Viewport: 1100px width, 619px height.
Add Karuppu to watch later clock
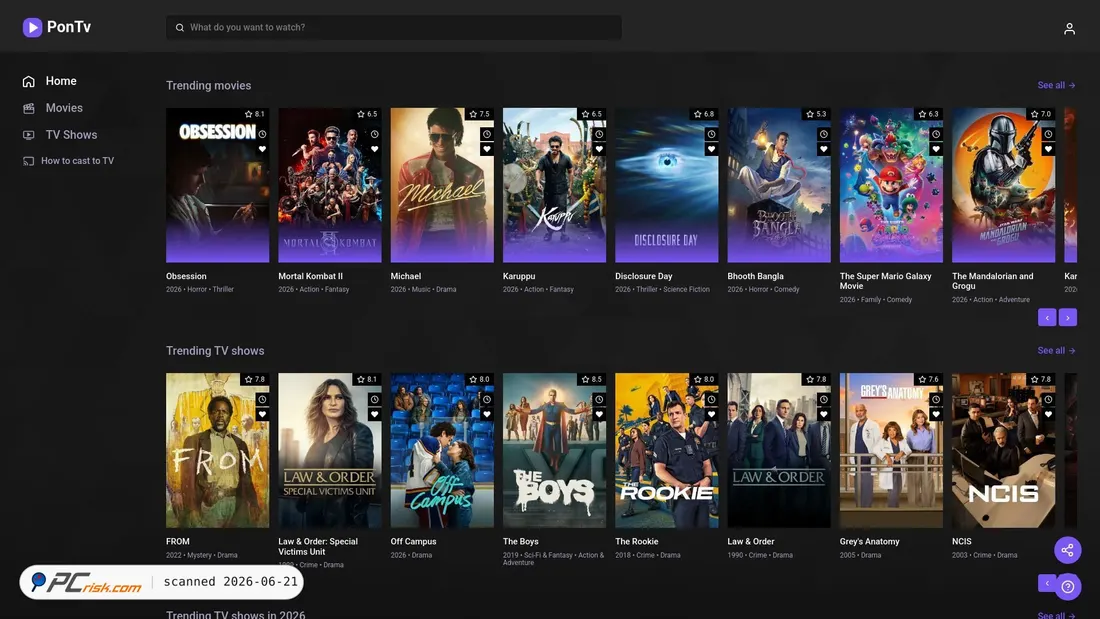[x=599, y=134]
